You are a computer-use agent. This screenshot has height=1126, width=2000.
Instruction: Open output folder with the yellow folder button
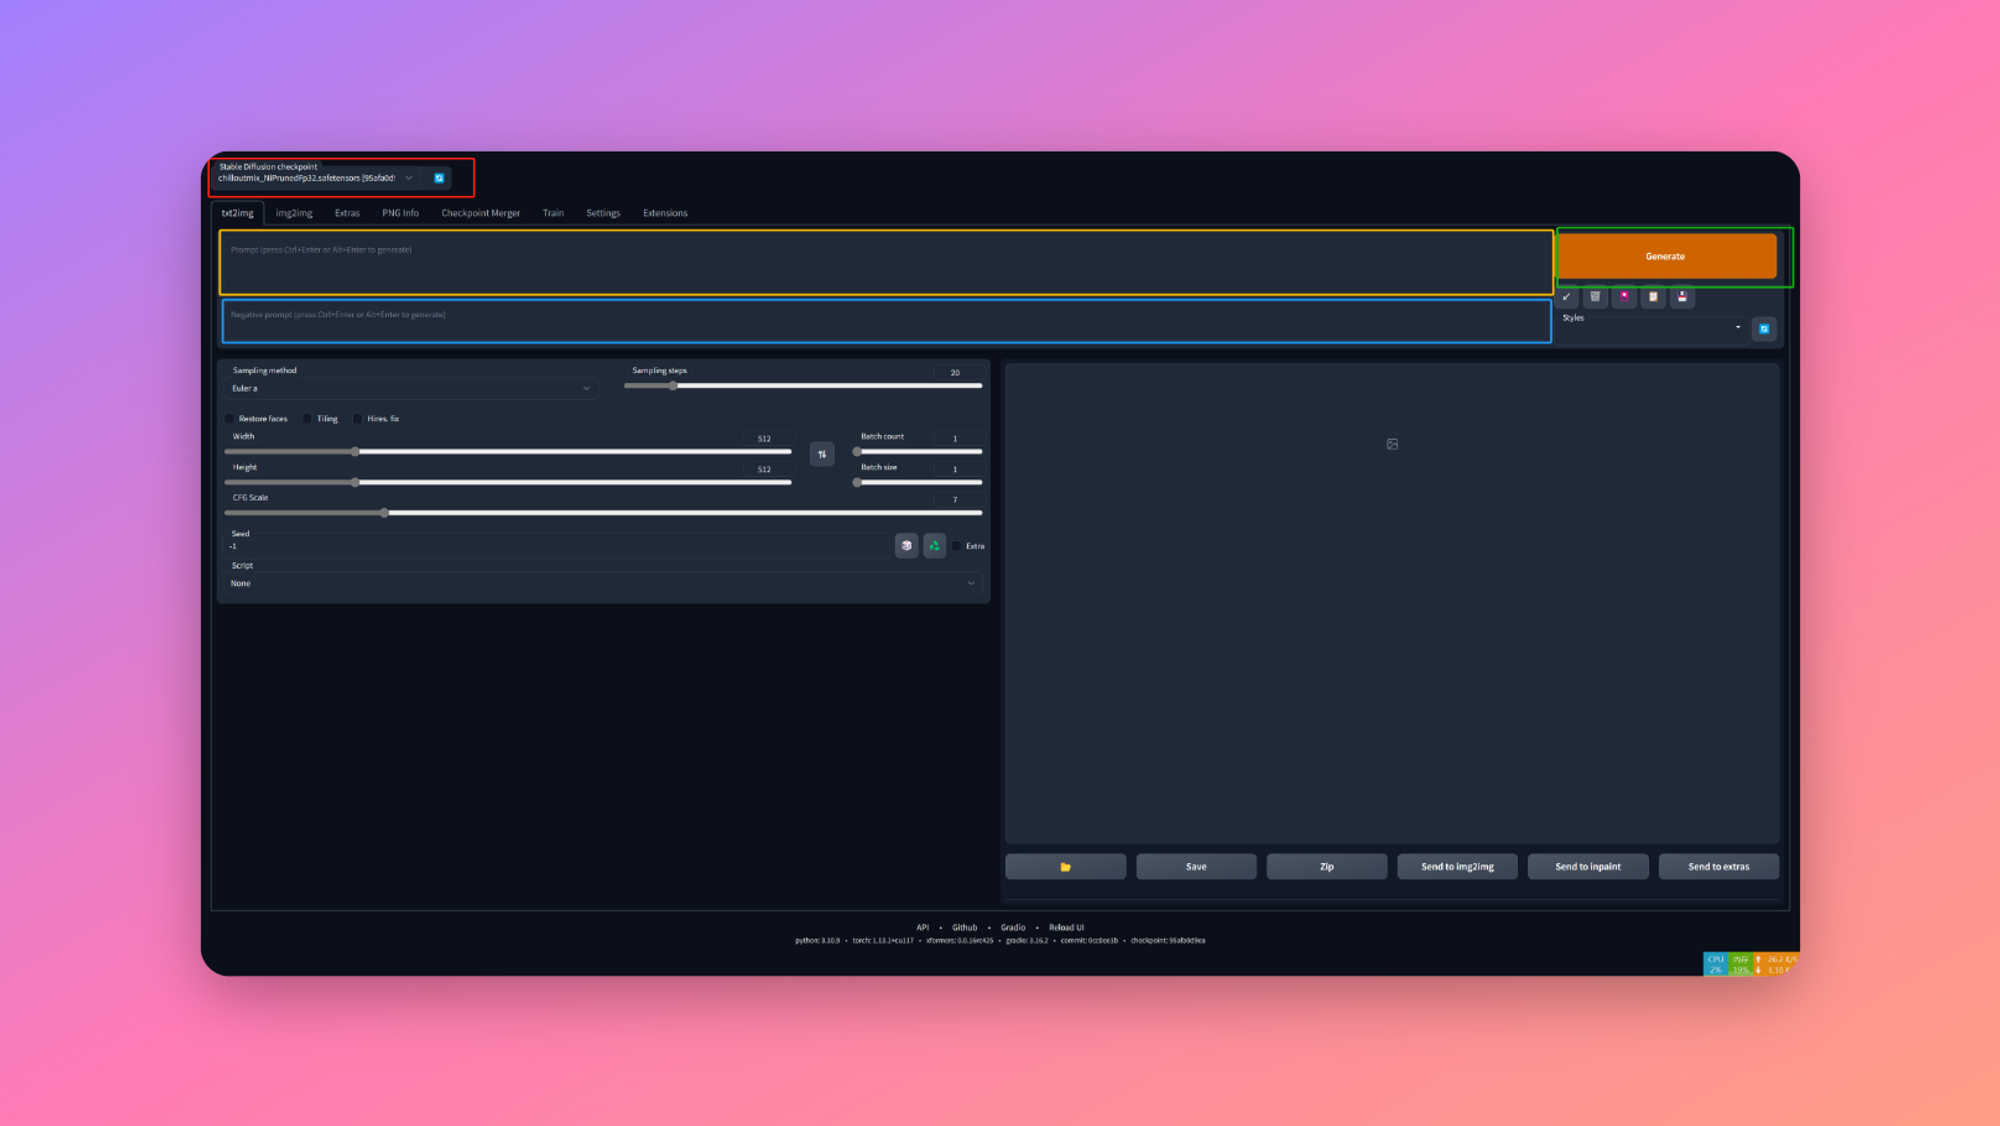click(1065, 867)
